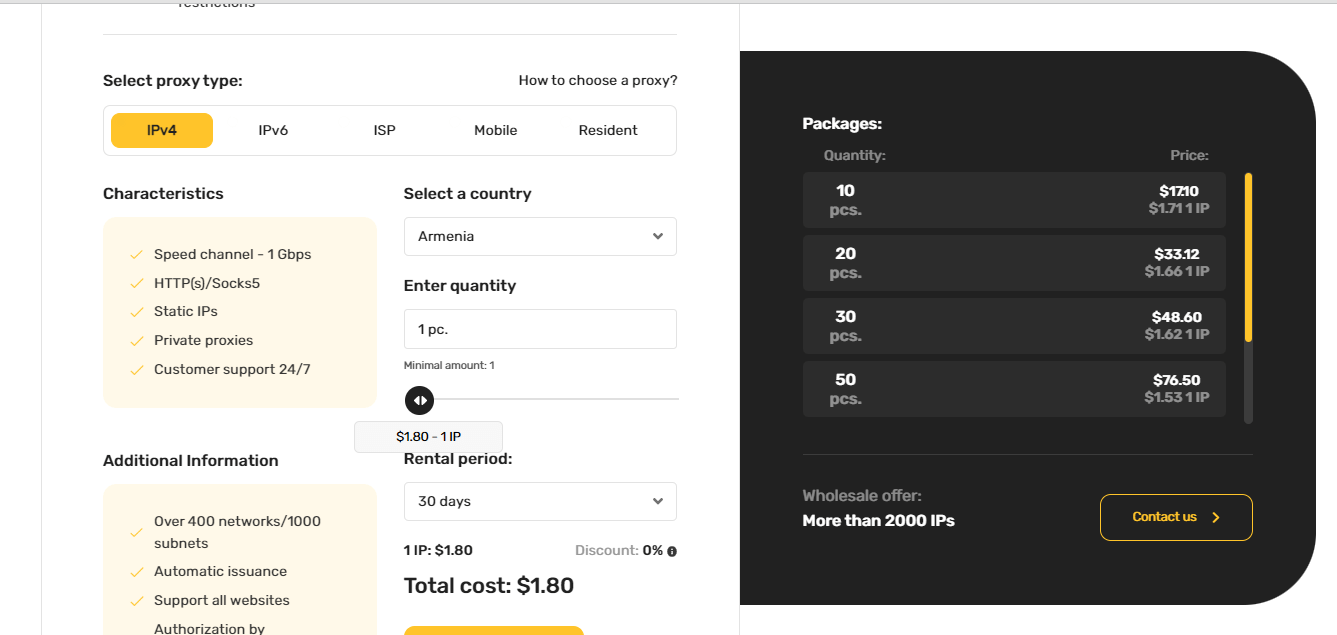Open the Armenia country dropdown
This screenshot has height=635, width=1337.
click(540, 237)
